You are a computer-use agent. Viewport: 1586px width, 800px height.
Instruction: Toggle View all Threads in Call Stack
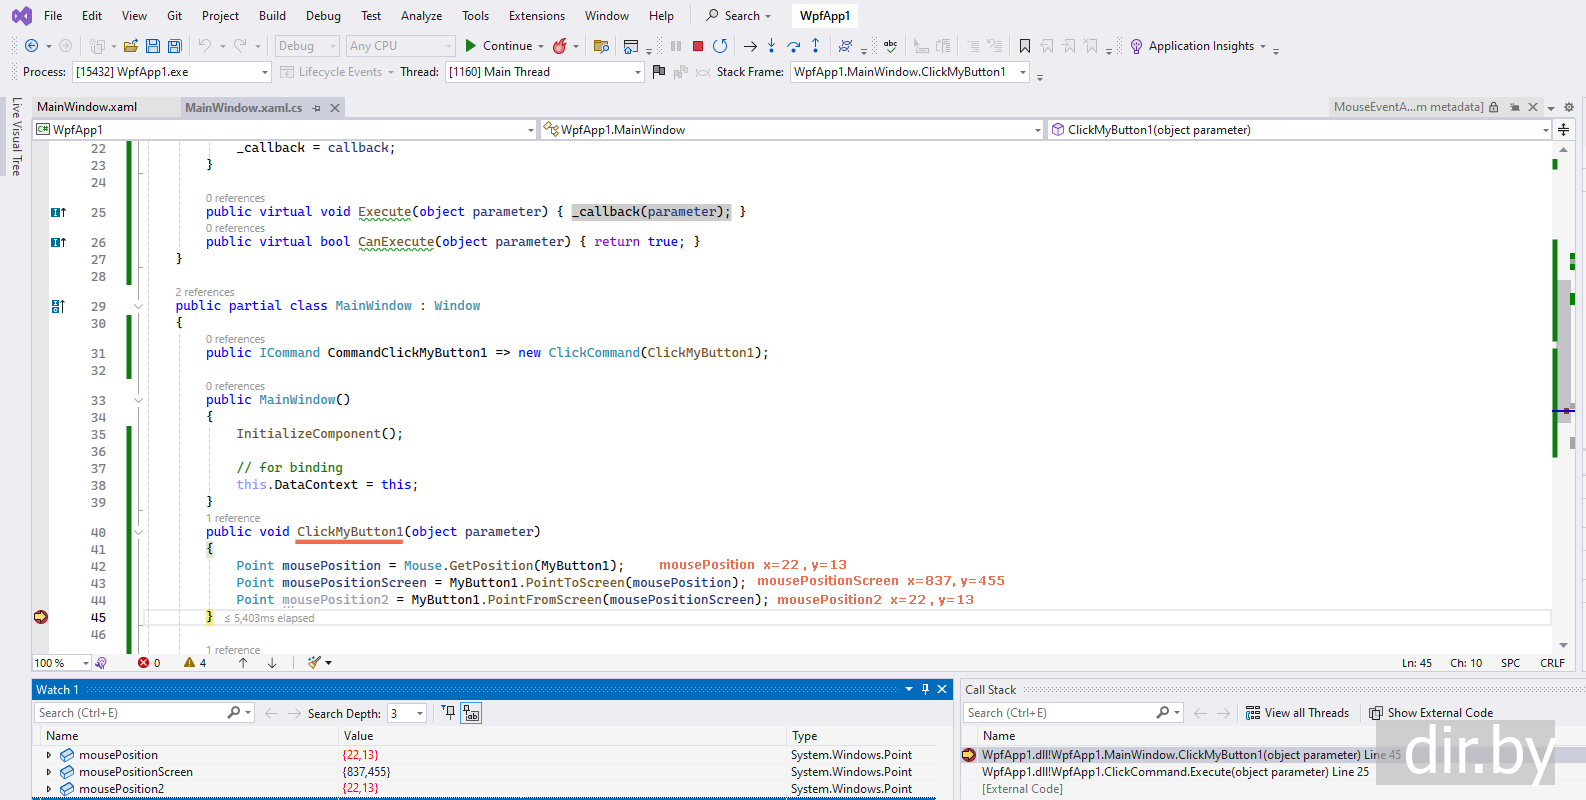(1297, 713)
